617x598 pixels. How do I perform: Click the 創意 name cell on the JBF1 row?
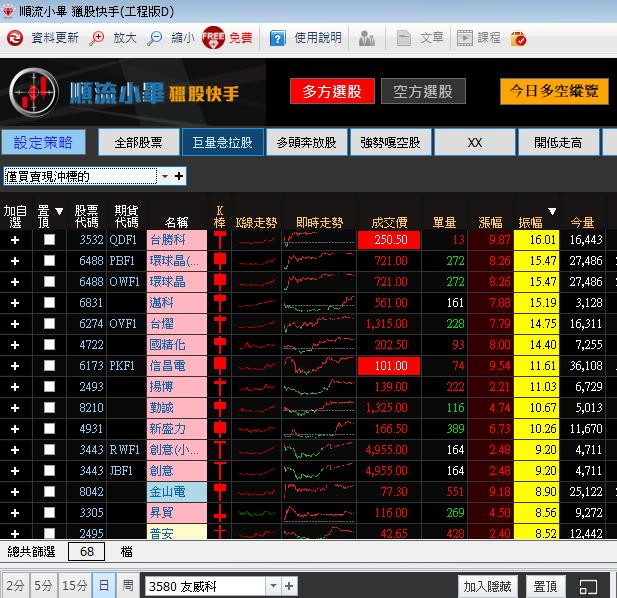pyautogui.click(x=177, y=471)
